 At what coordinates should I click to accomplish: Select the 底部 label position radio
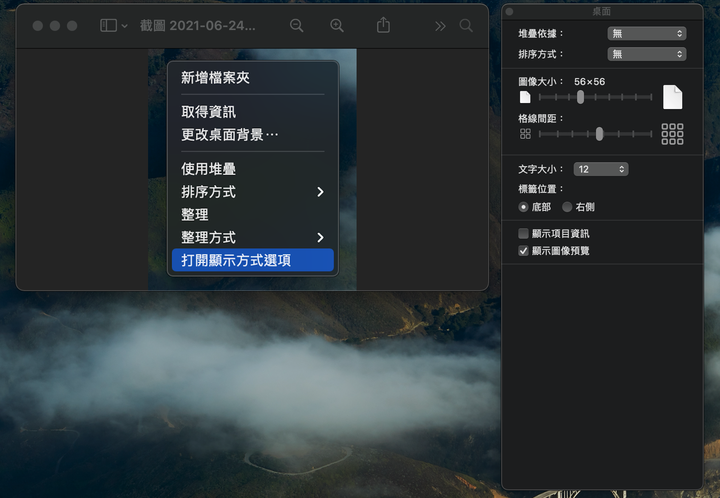523,207
